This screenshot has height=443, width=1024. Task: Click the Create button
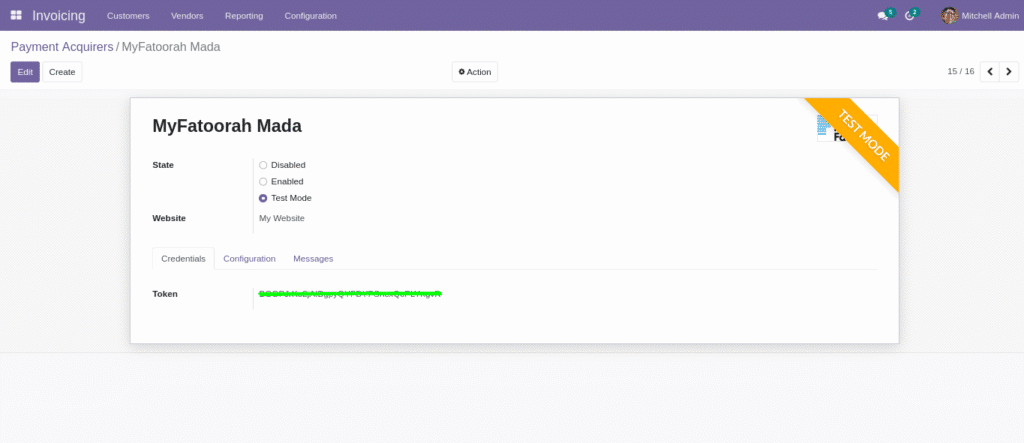click(x=62, y=72)
